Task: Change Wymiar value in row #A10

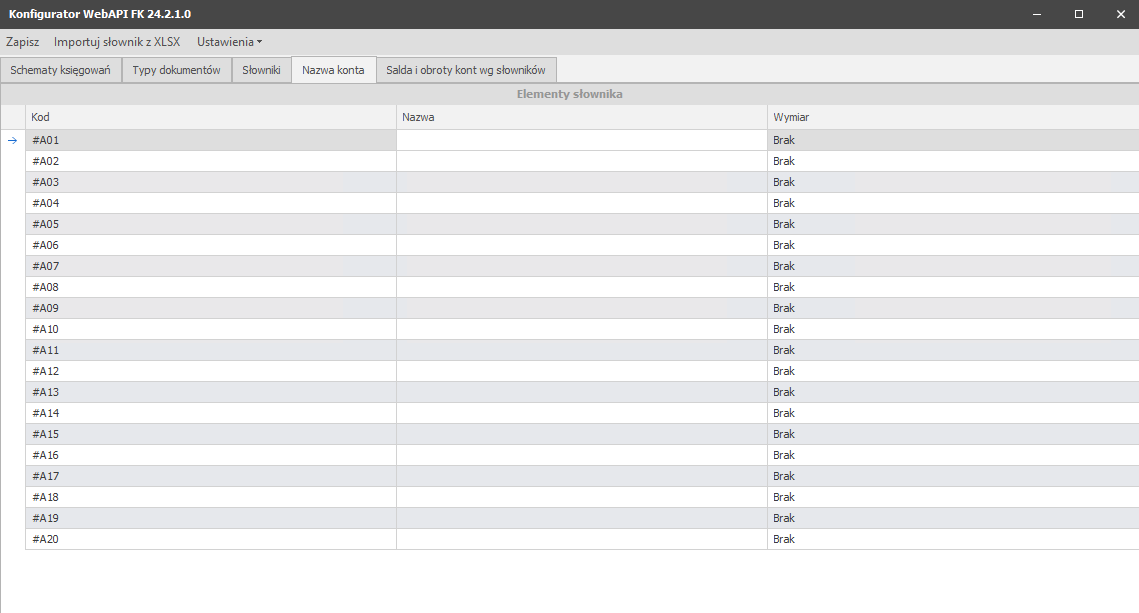Action: [950, 329]
